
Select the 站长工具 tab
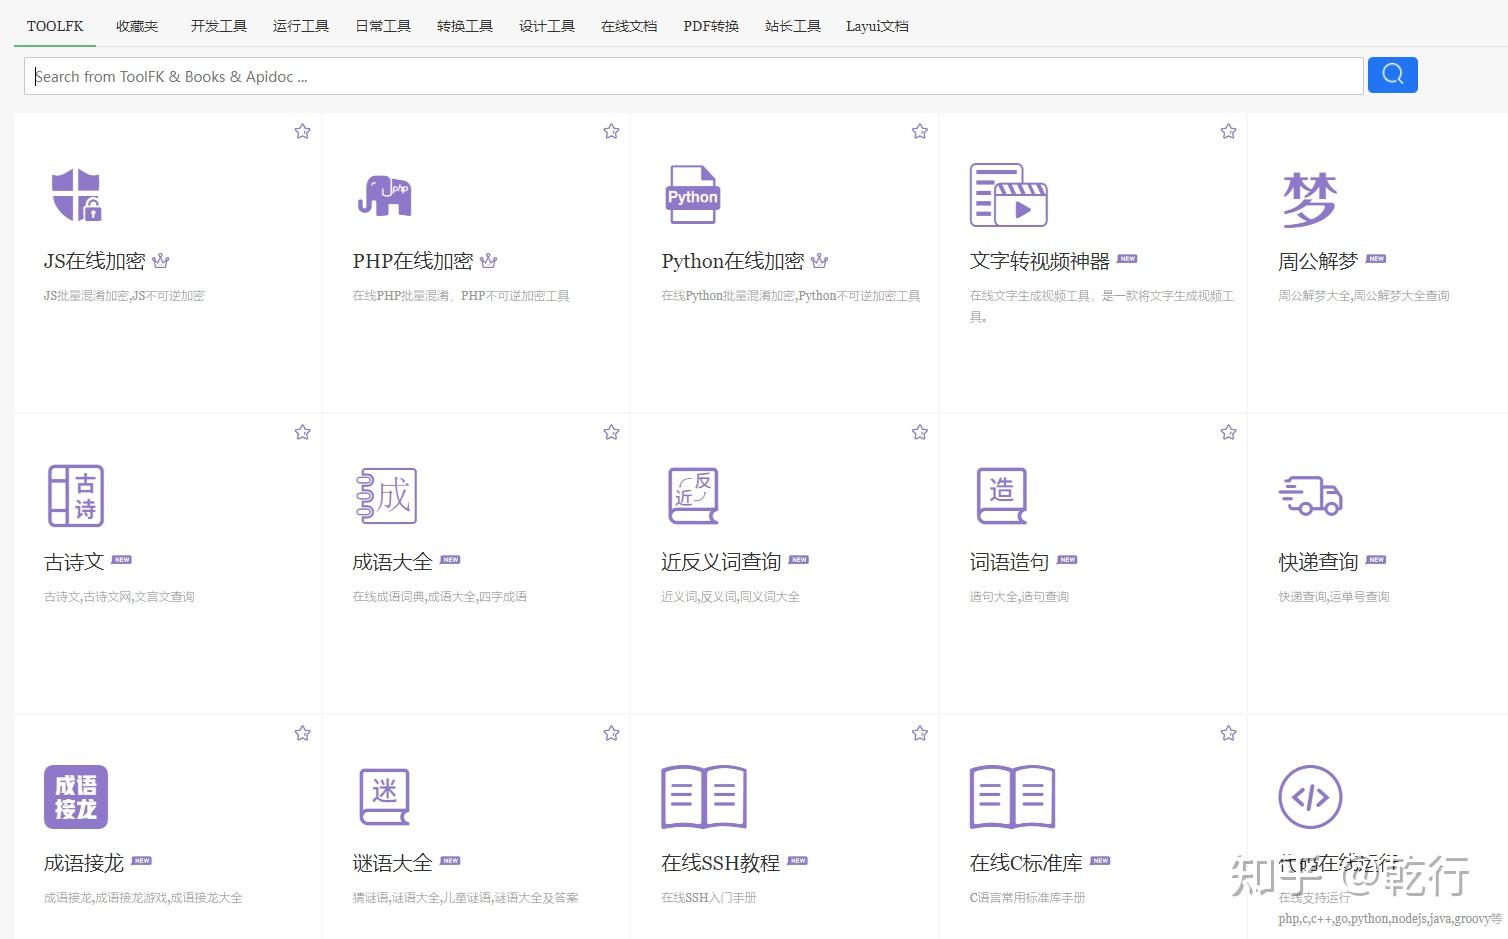pos(793,26)
